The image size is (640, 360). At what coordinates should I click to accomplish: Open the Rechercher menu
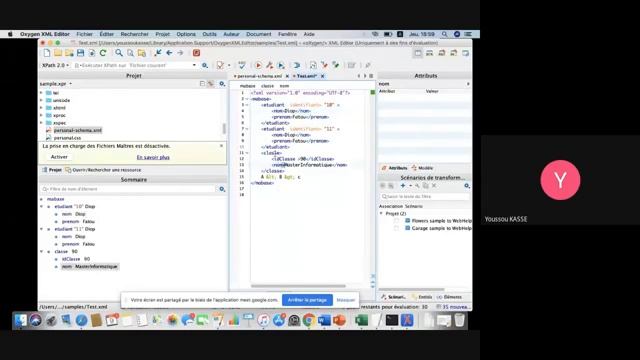point(135,34)
